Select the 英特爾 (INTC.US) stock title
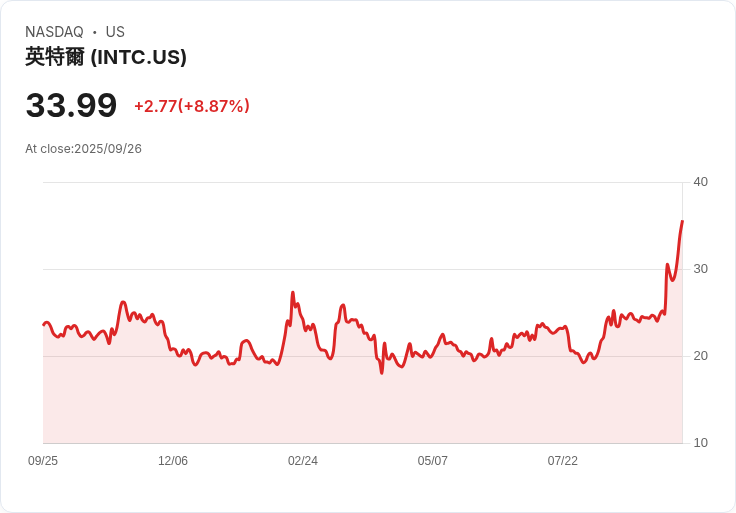Screen dimensions: 736x513 (106, 57)
